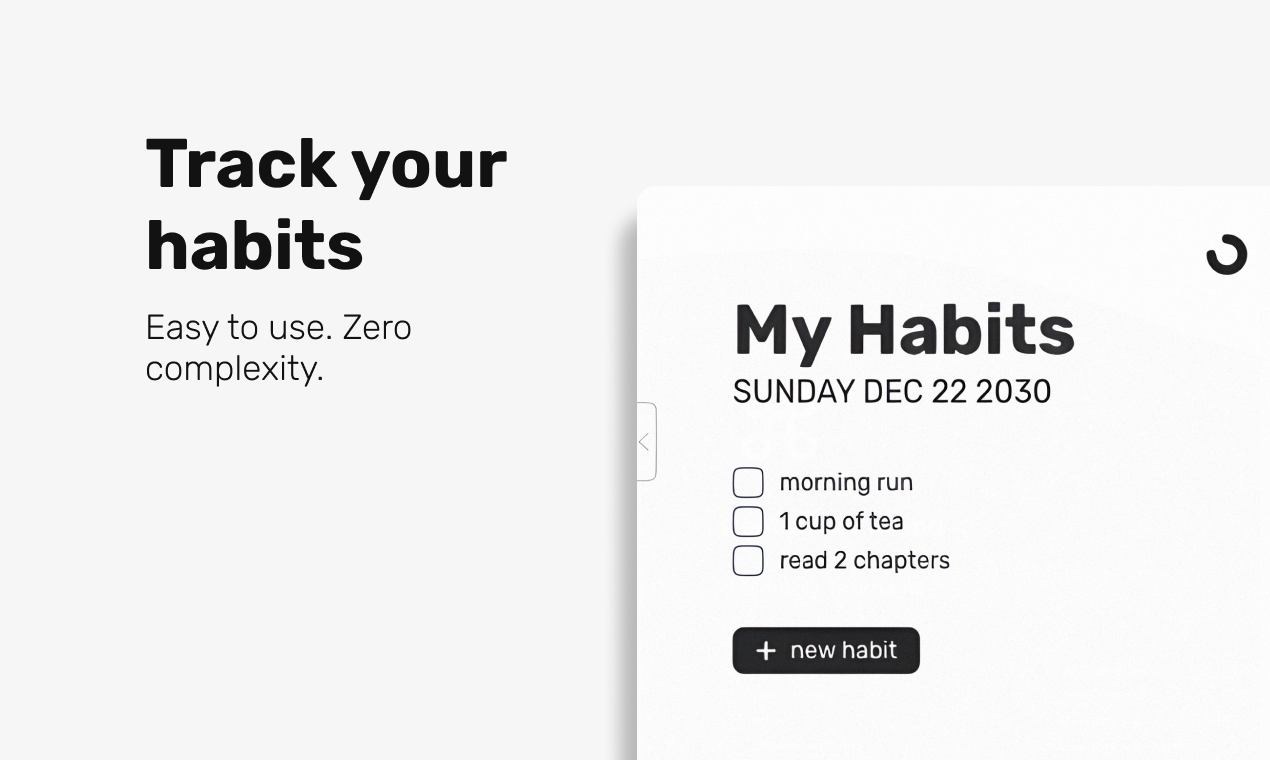The width and height of the screenshot is (1270, 760).
Task: Collapse the panel using the left chevron handle
Action: (646, 442)
